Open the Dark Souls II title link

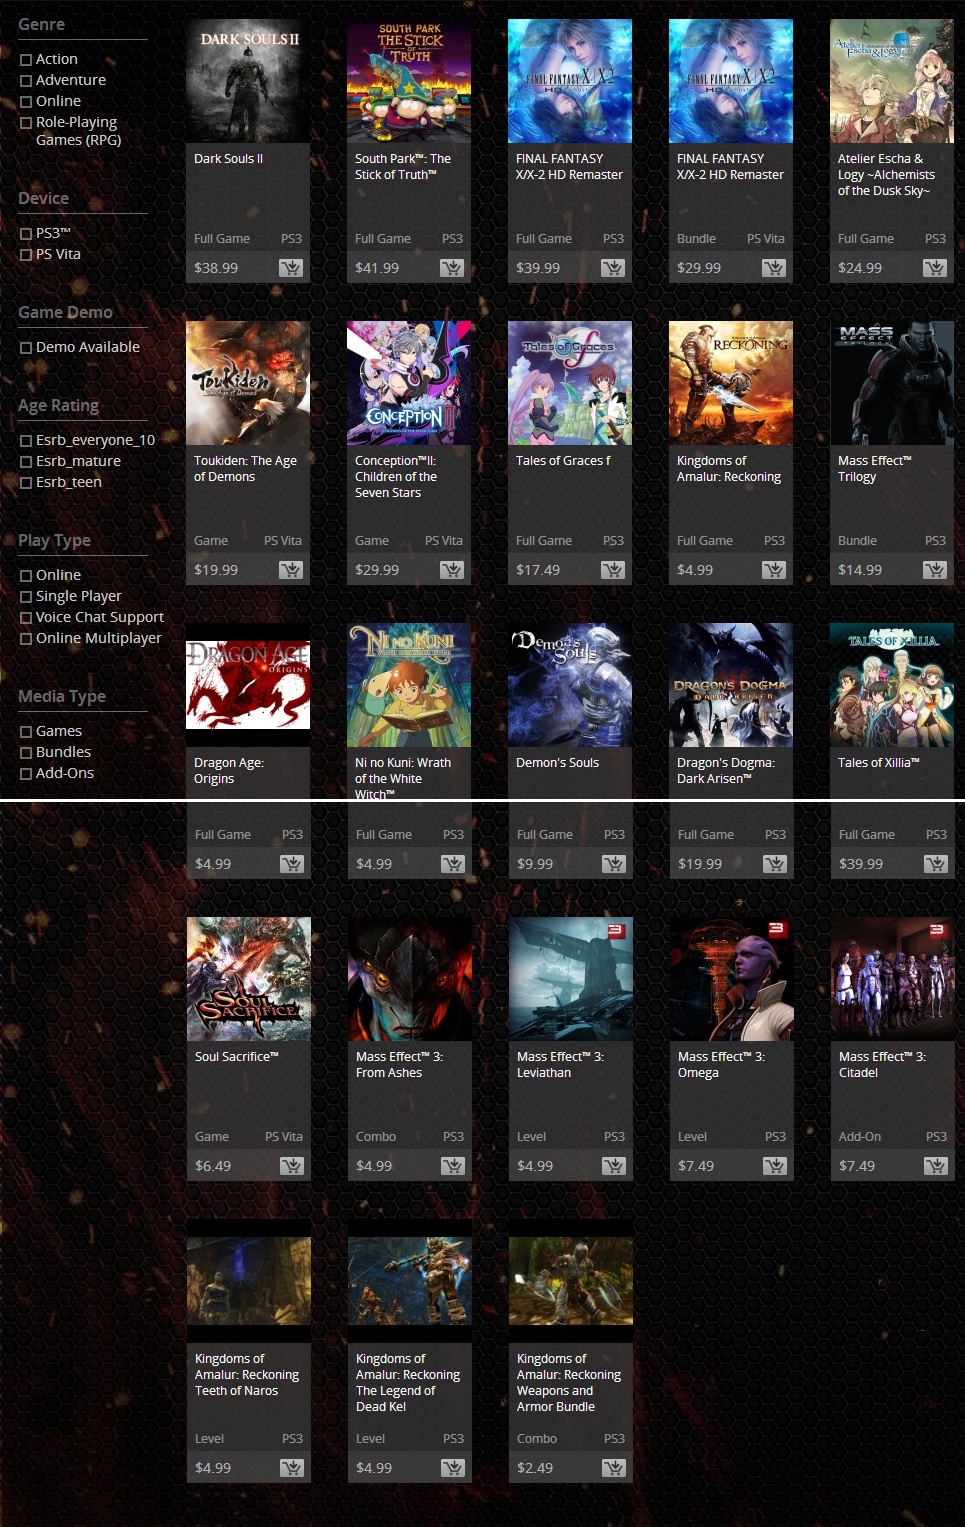tap(228, 158)
